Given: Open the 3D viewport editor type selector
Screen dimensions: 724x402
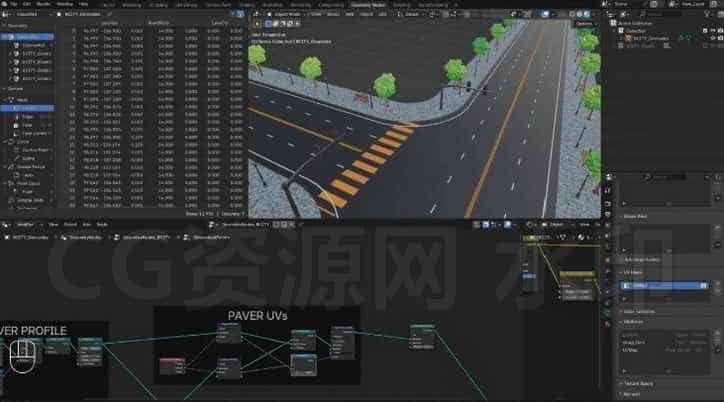Looking at the screenshot, I should point(256,14).
